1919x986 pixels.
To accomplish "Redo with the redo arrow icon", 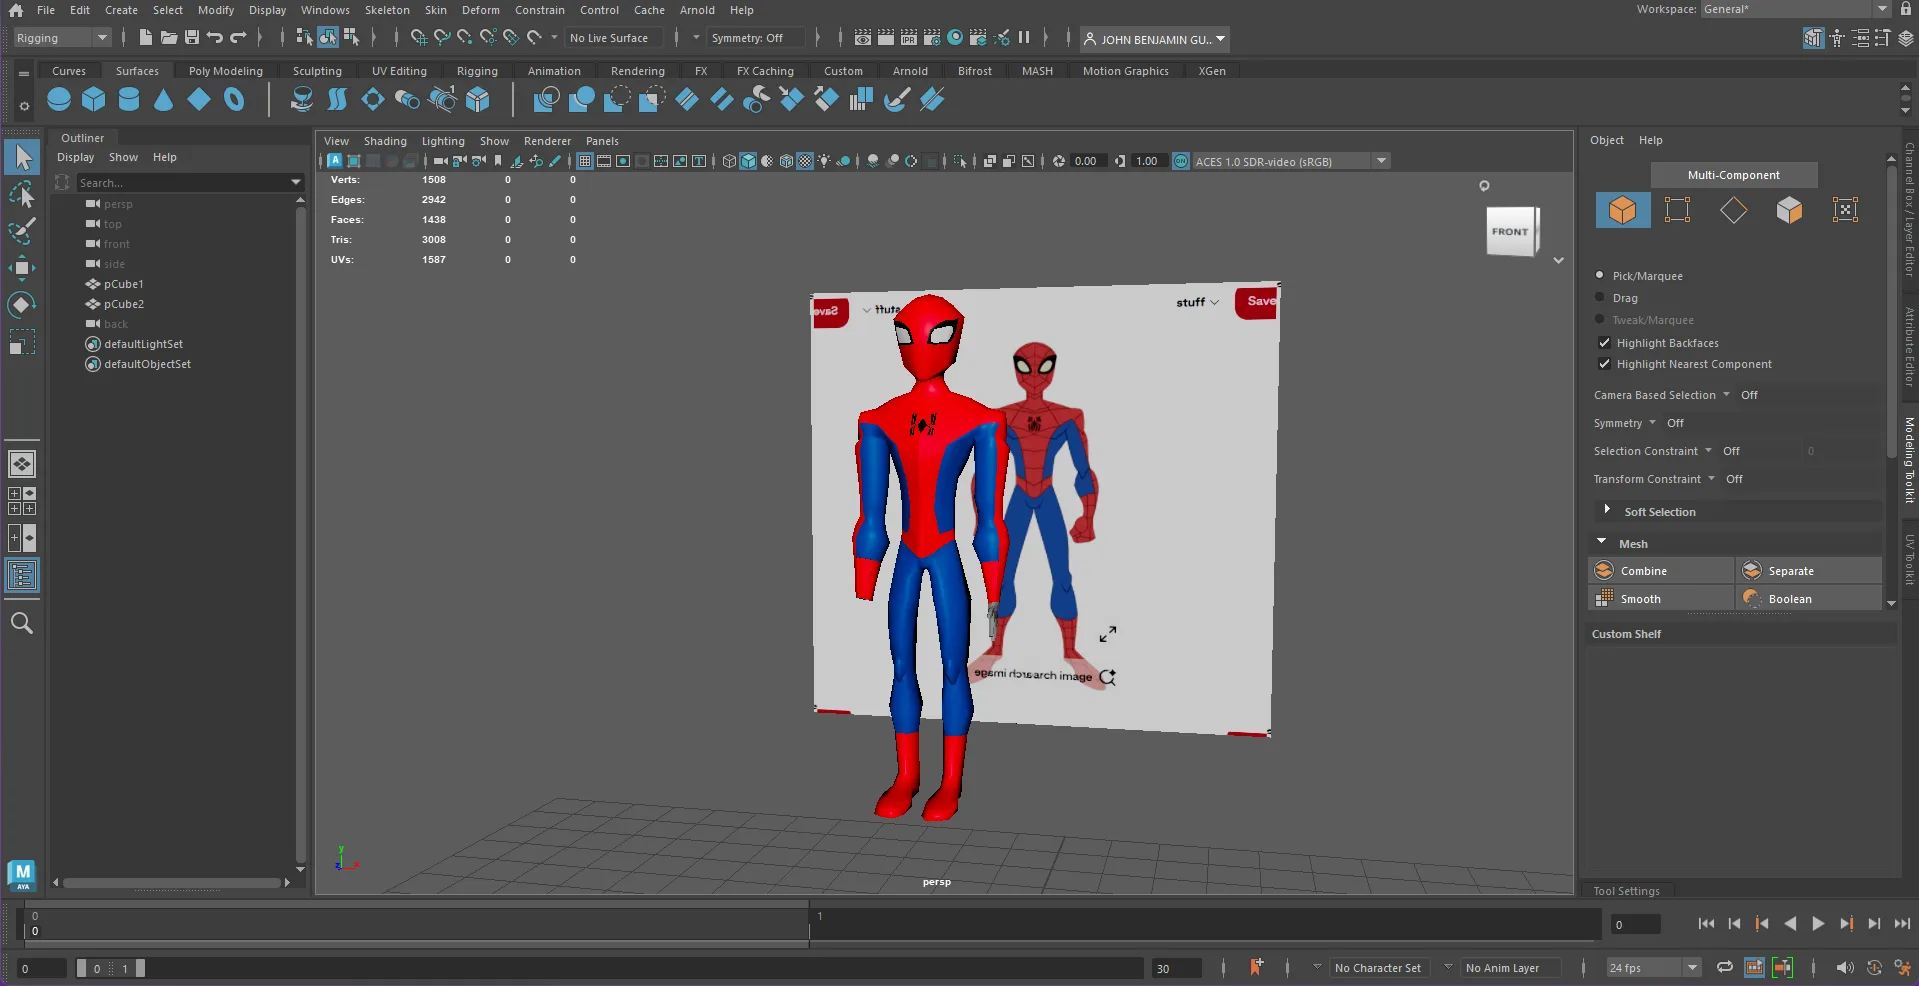I will [238, 38].
